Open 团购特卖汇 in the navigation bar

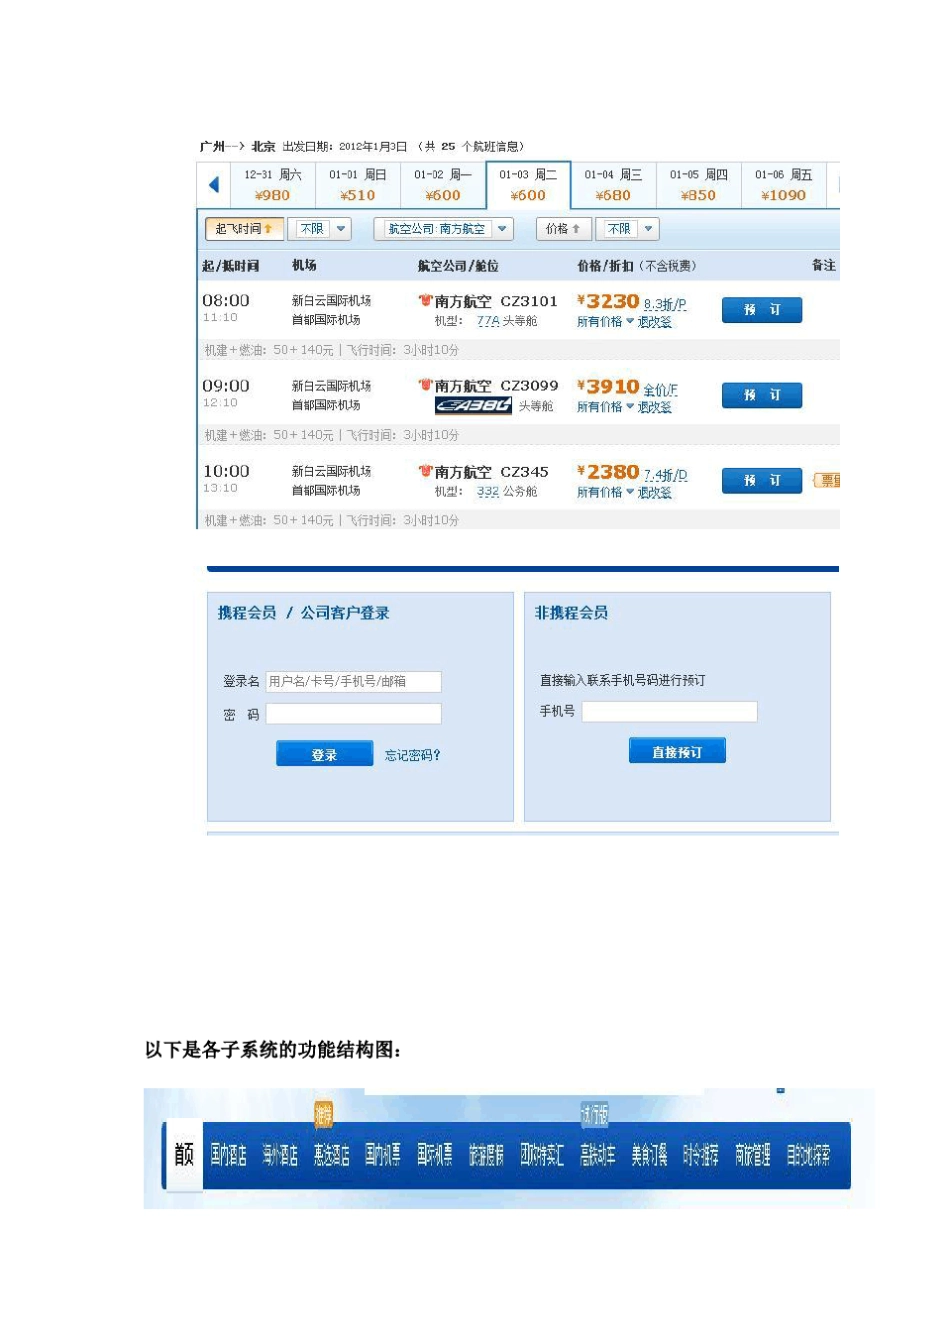[542, 1156]
